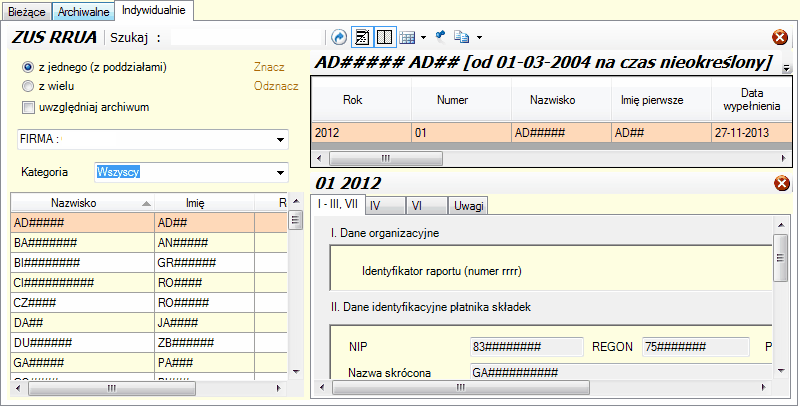800x407 pixels.
Task: Open the 'I - III, VII' tab
Action: [338, 204]
